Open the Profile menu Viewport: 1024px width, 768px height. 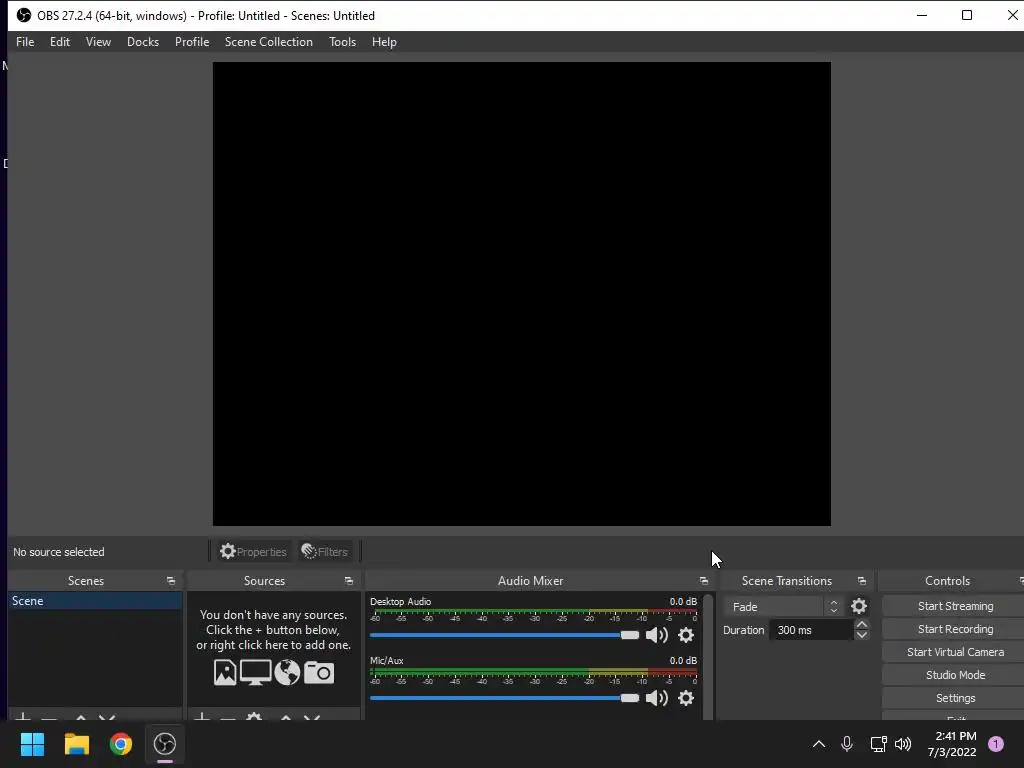click(x=191, y=42)
